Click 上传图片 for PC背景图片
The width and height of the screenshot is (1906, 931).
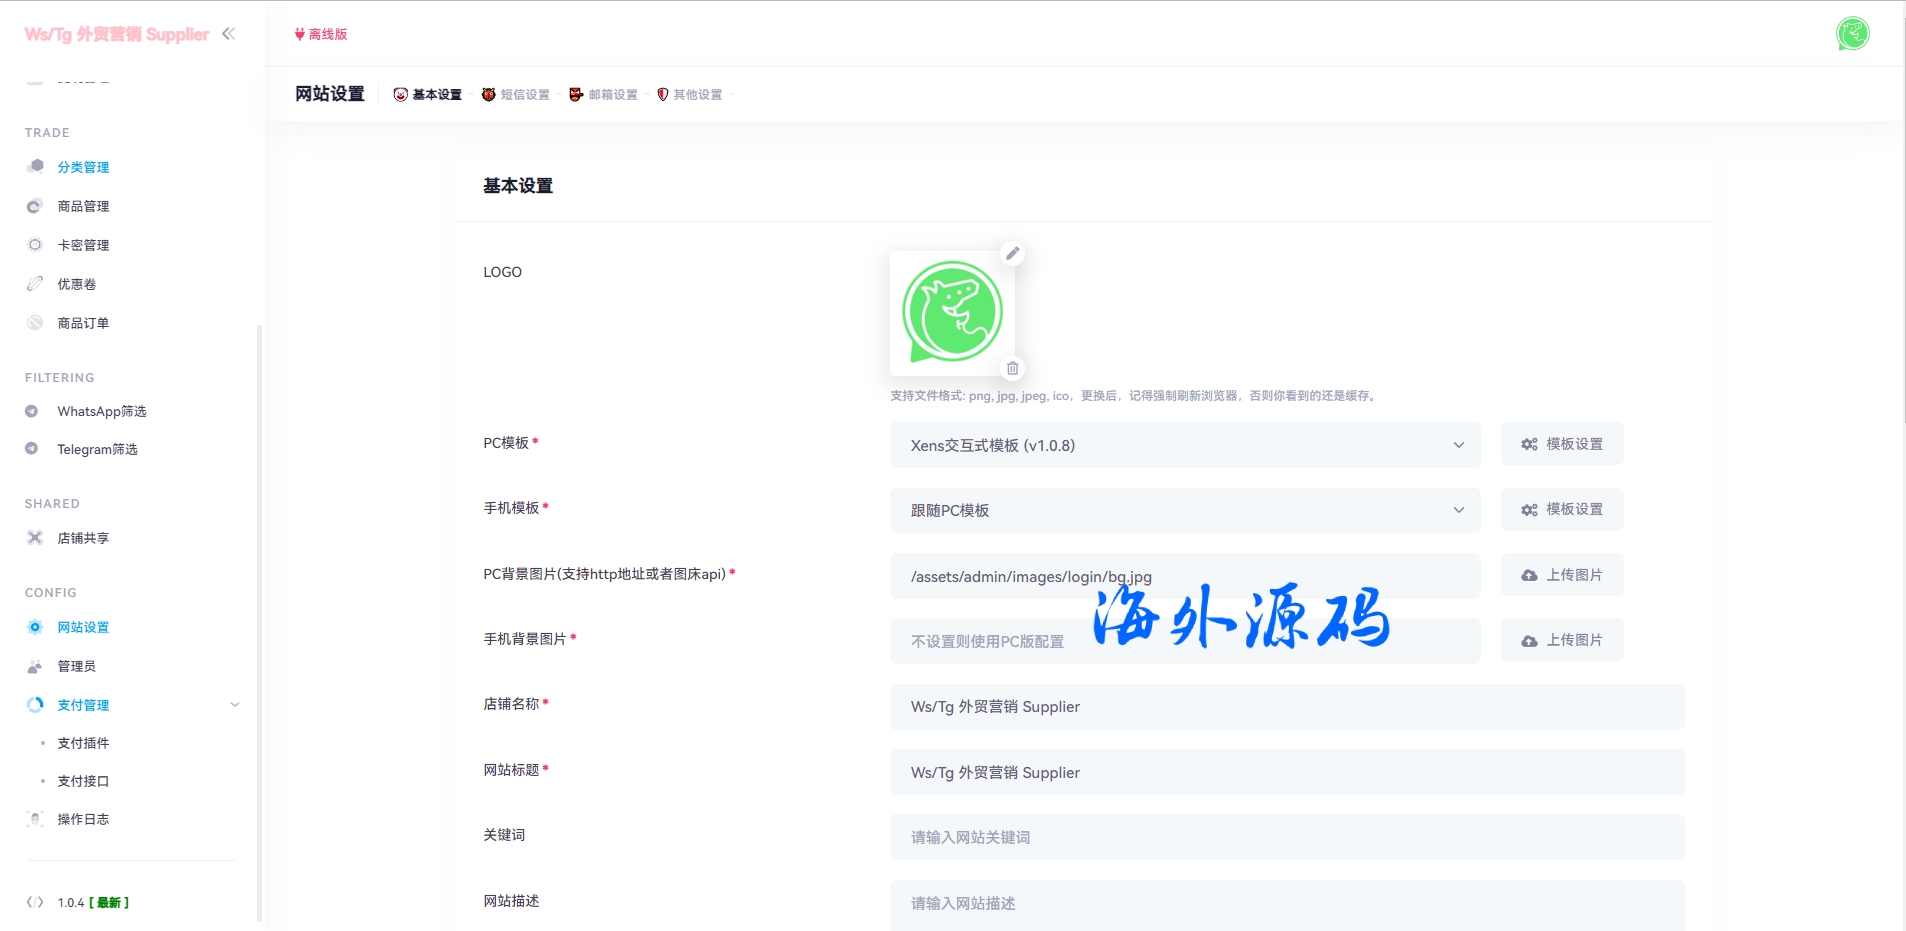point(1561,575)
